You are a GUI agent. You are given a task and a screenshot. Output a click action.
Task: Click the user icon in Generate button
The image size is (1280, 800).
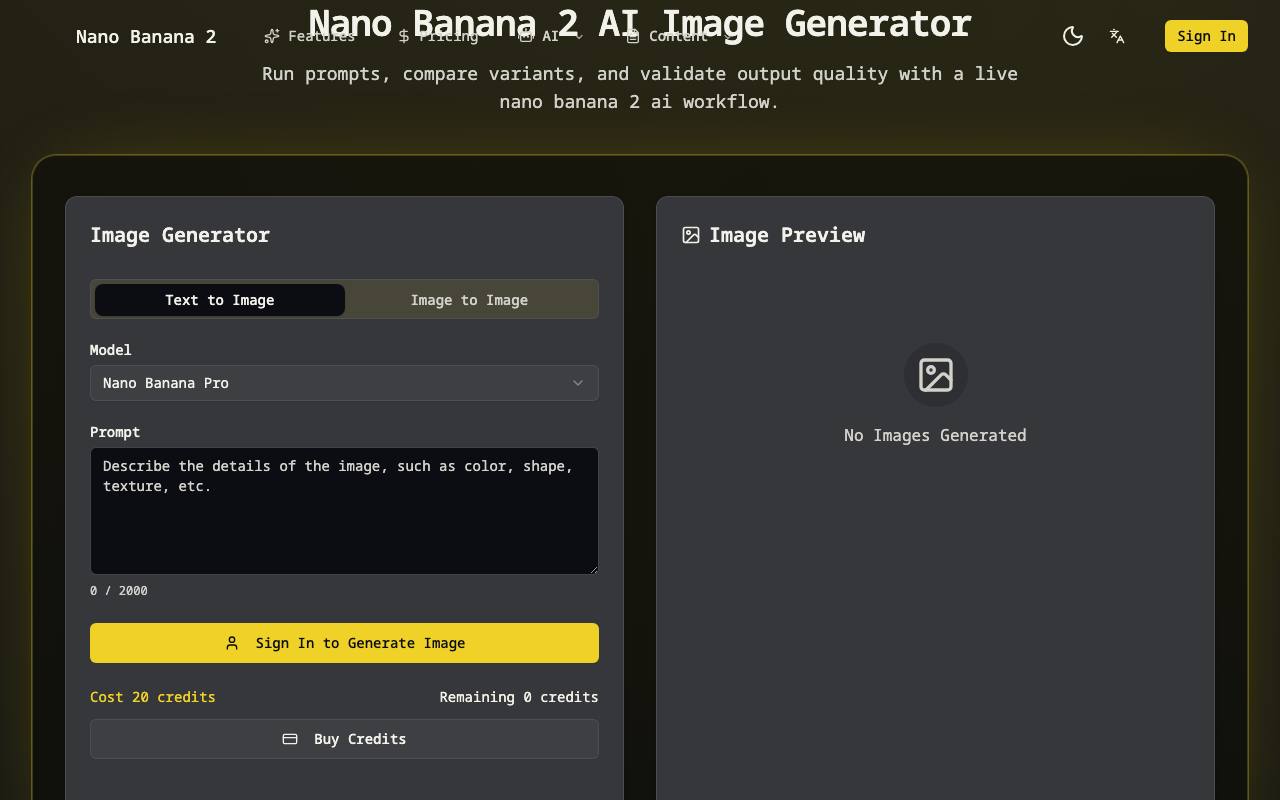(232, 643)
